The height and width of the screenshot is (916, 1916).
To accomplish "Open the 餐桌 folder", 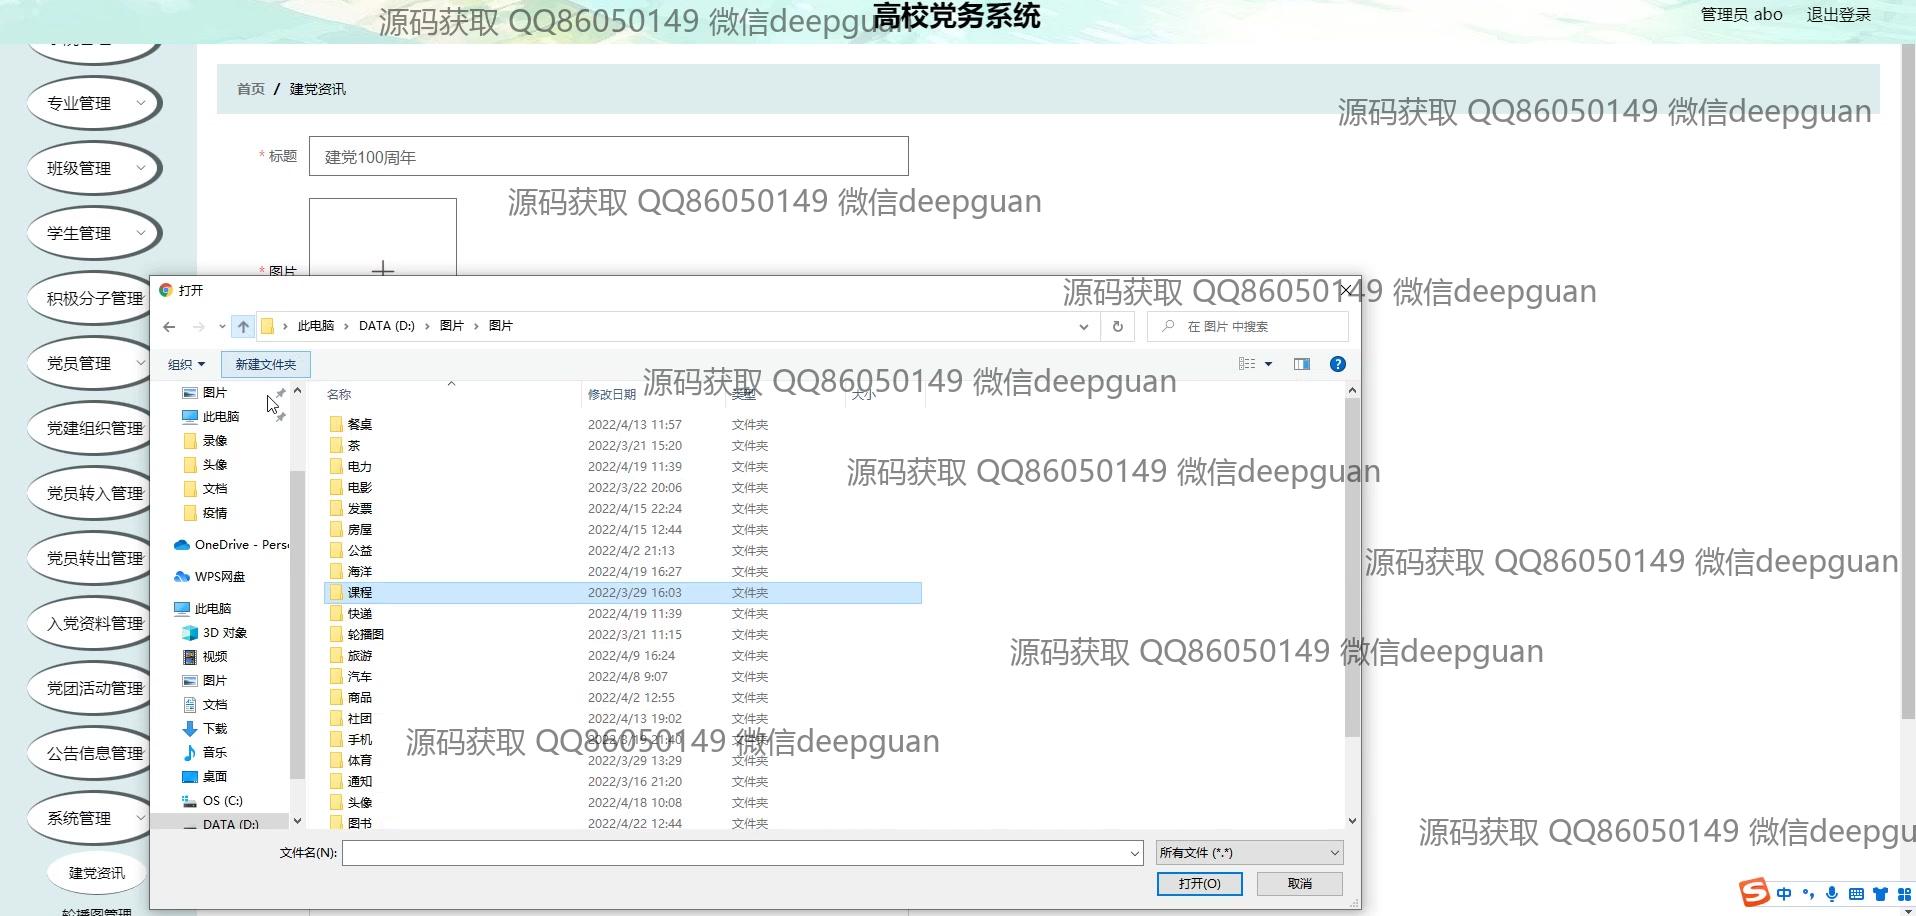I will [360, 425].
